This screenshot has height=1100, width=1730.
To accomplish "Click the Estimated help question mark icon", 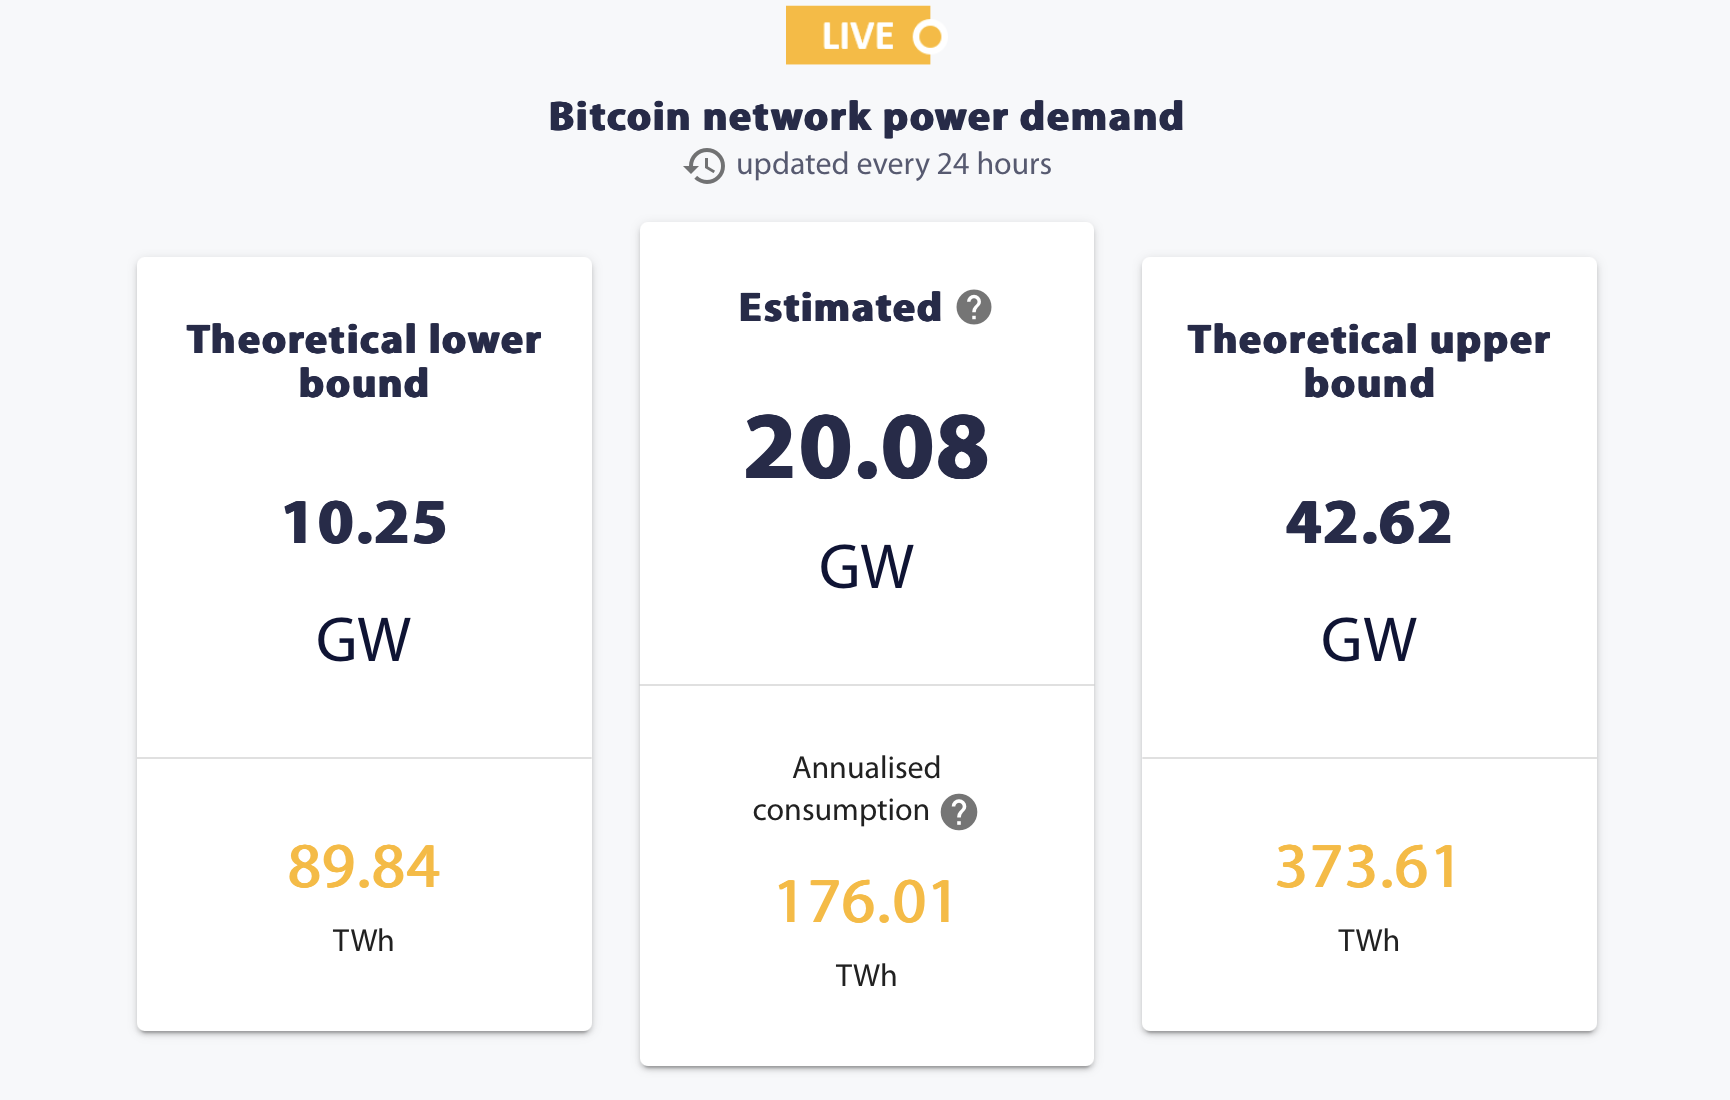I will 973,307.
